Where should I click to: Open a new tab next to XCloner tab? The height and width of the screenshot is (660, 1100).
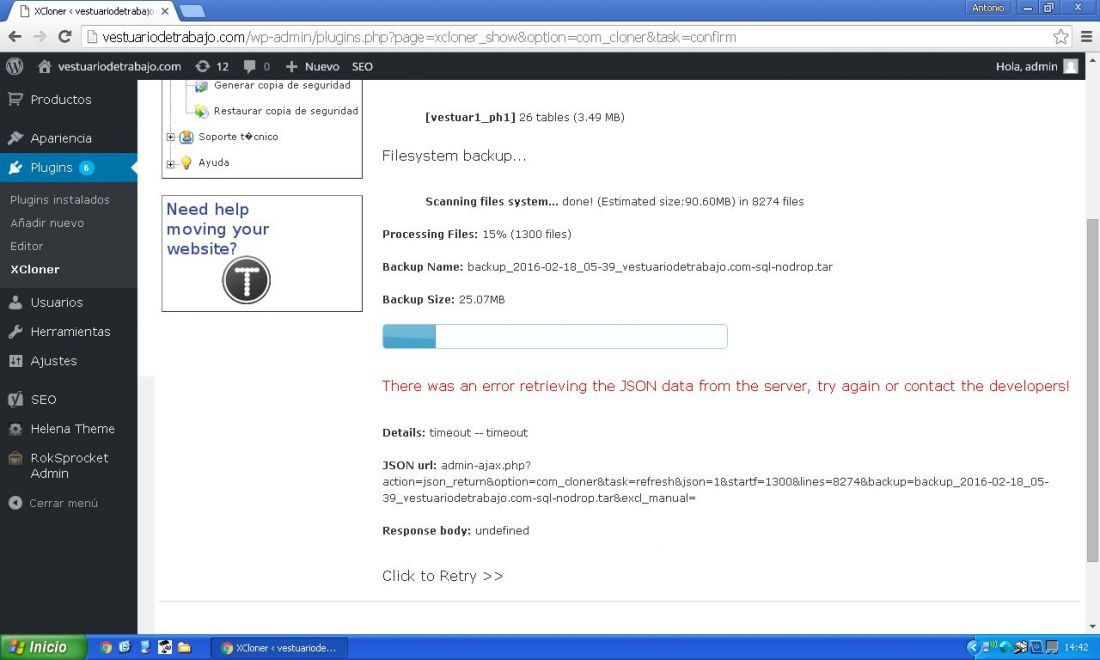click(192, 11)
